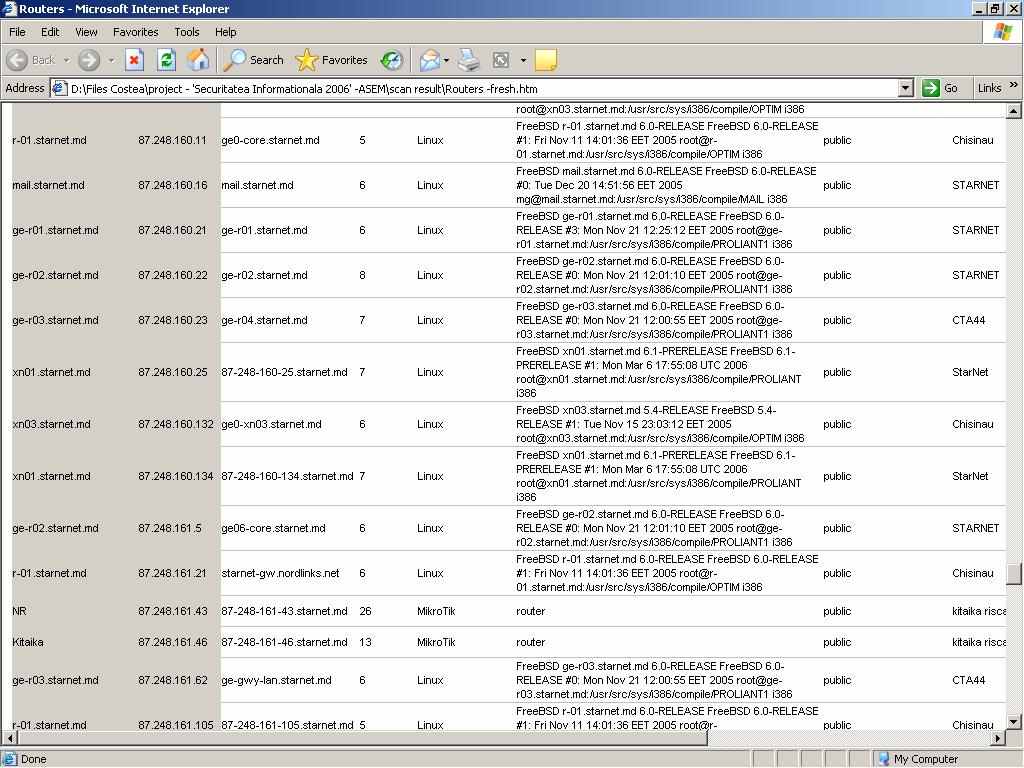
Task: Click the vertical scrollbar up arrow
Action: [1014, 111]
